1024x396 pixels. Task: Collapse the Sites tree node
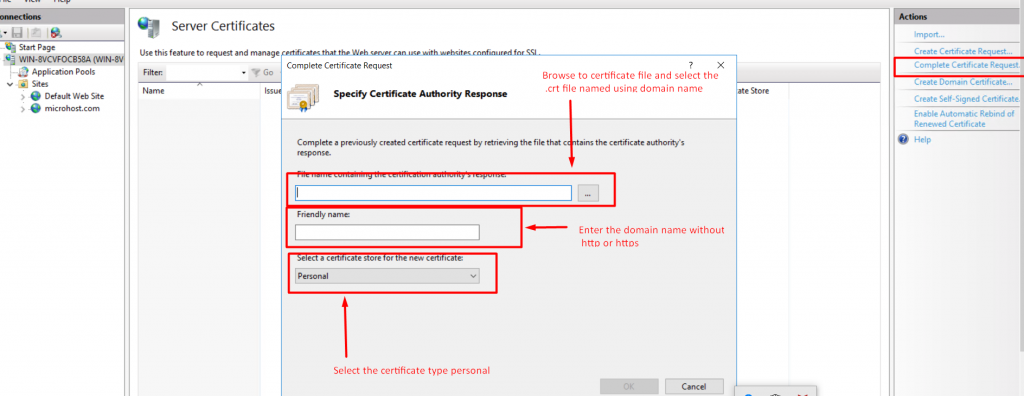coord(10,84)
